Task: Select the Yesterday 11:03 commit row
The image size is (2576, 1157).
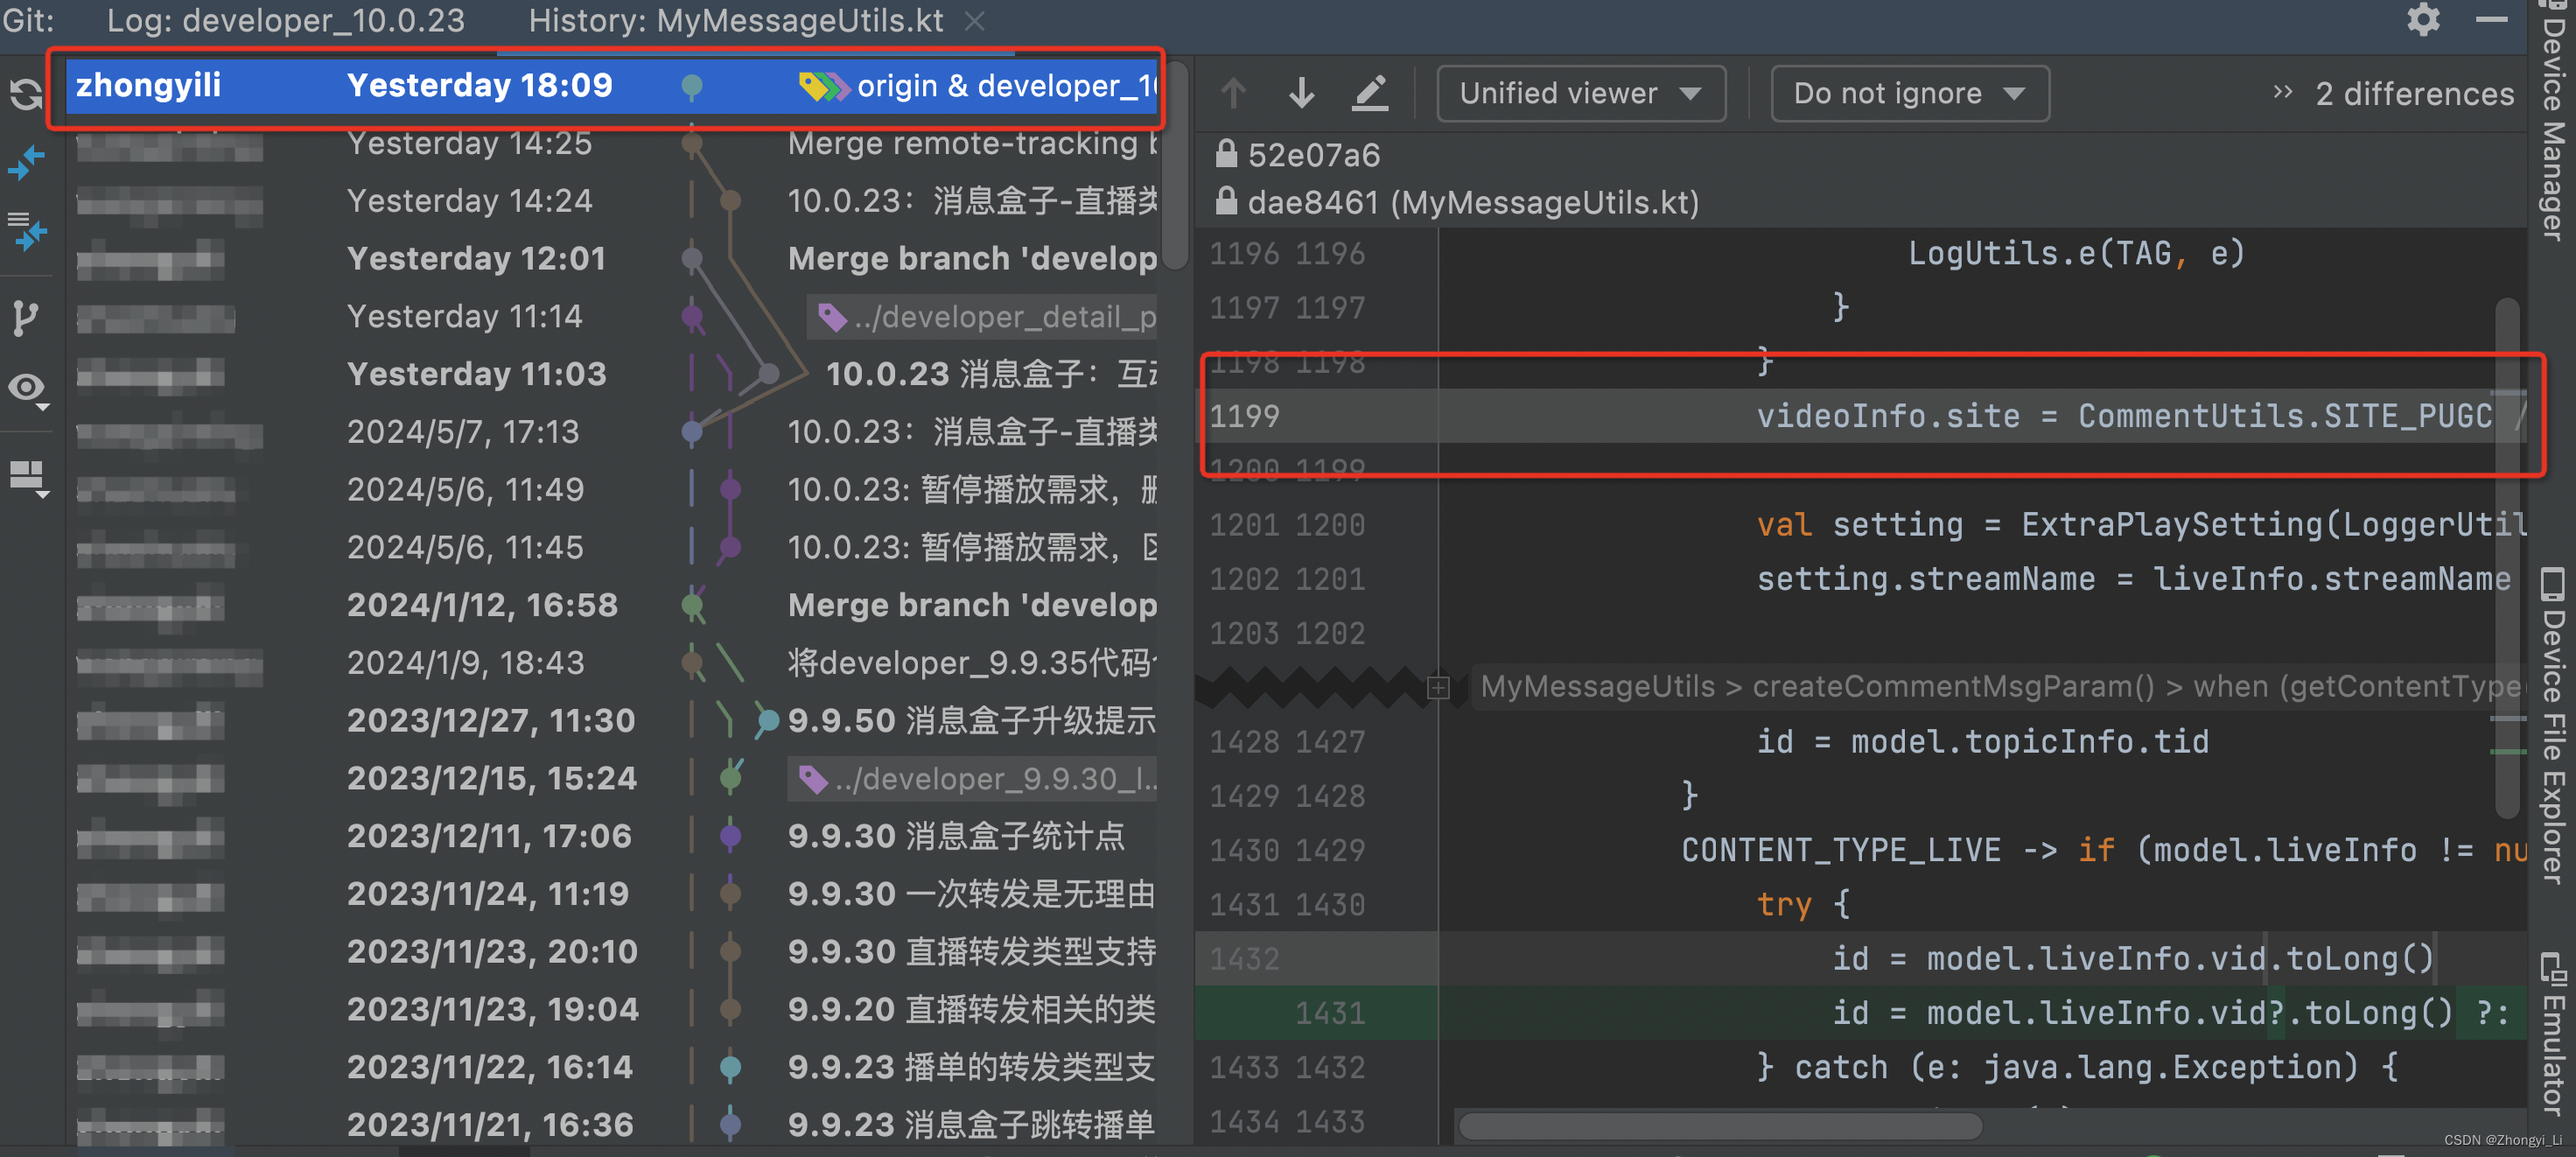Action: [x=612, y=374]
